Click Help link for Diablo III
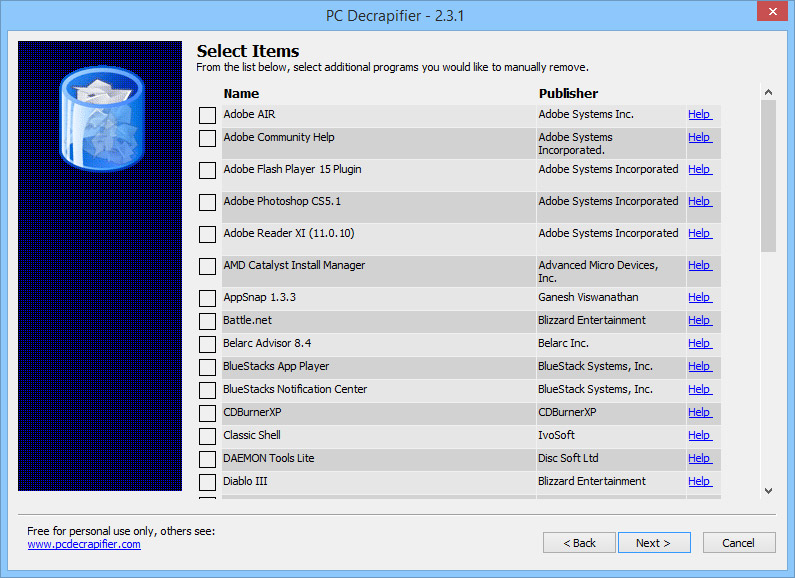The width and height of the screenshot is (795, 578). pos(700,481)
